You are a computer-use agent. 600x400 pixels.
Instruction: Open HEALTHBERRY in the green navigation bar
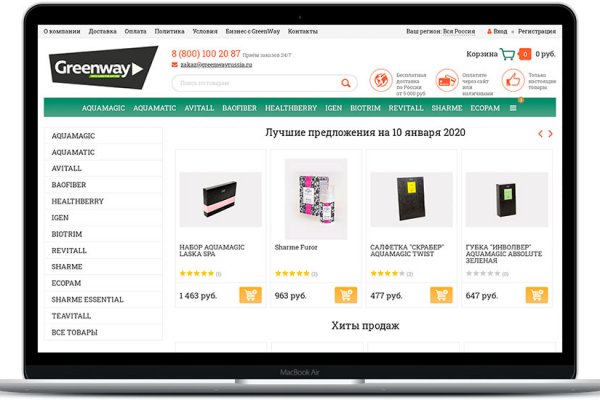point(291,108)
